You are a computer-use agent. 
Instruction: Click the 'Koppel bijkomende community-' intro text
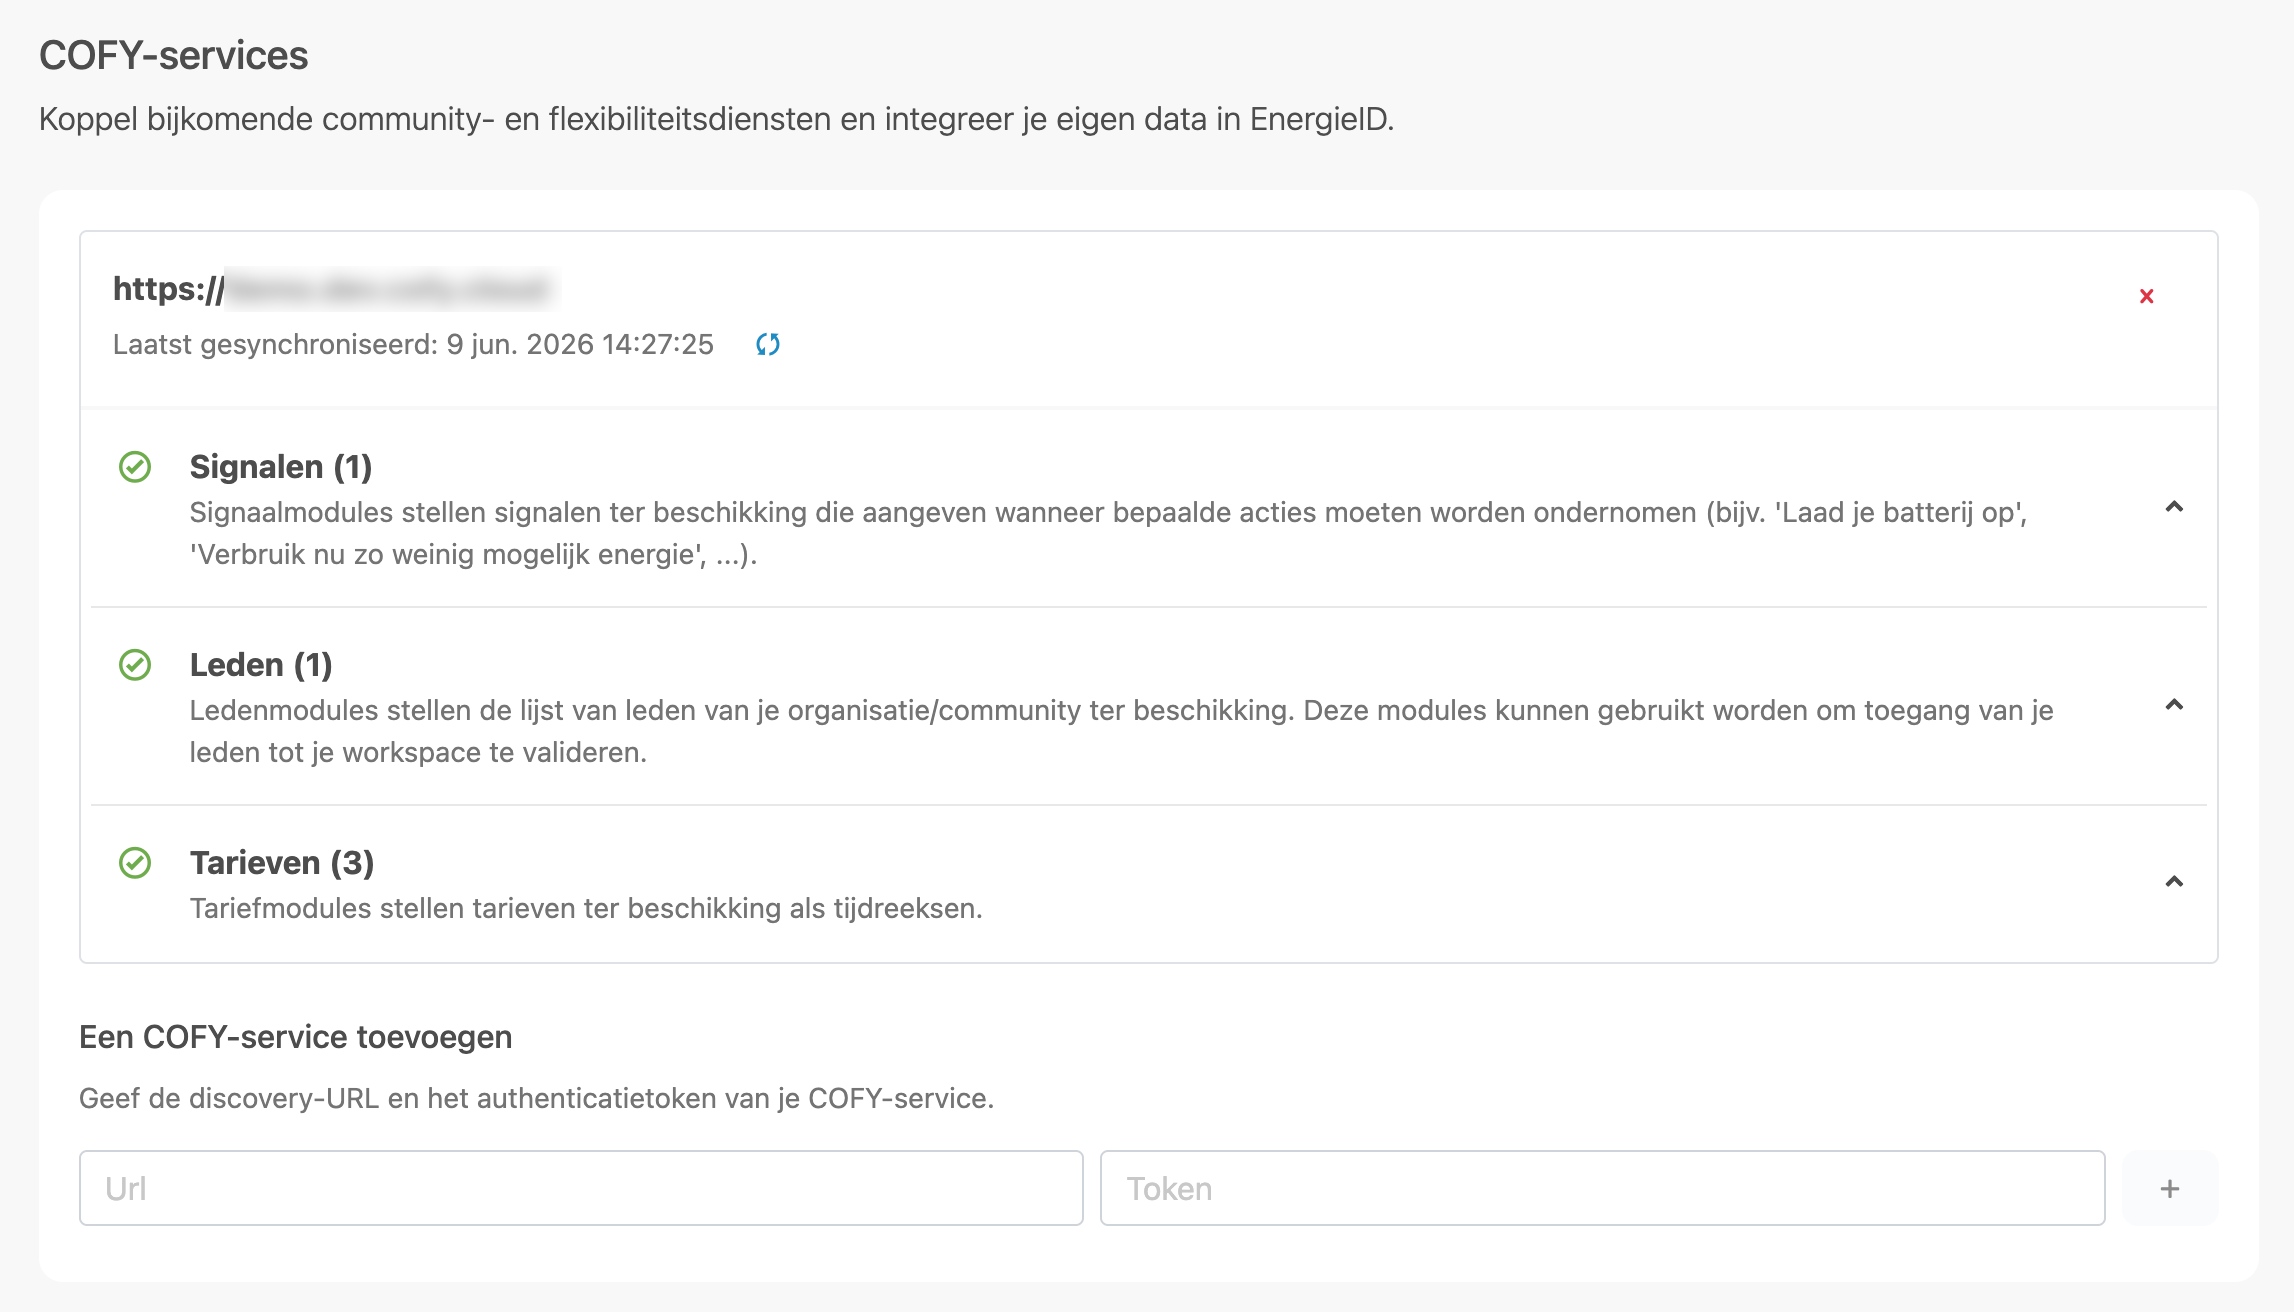(x=716, y=119)
